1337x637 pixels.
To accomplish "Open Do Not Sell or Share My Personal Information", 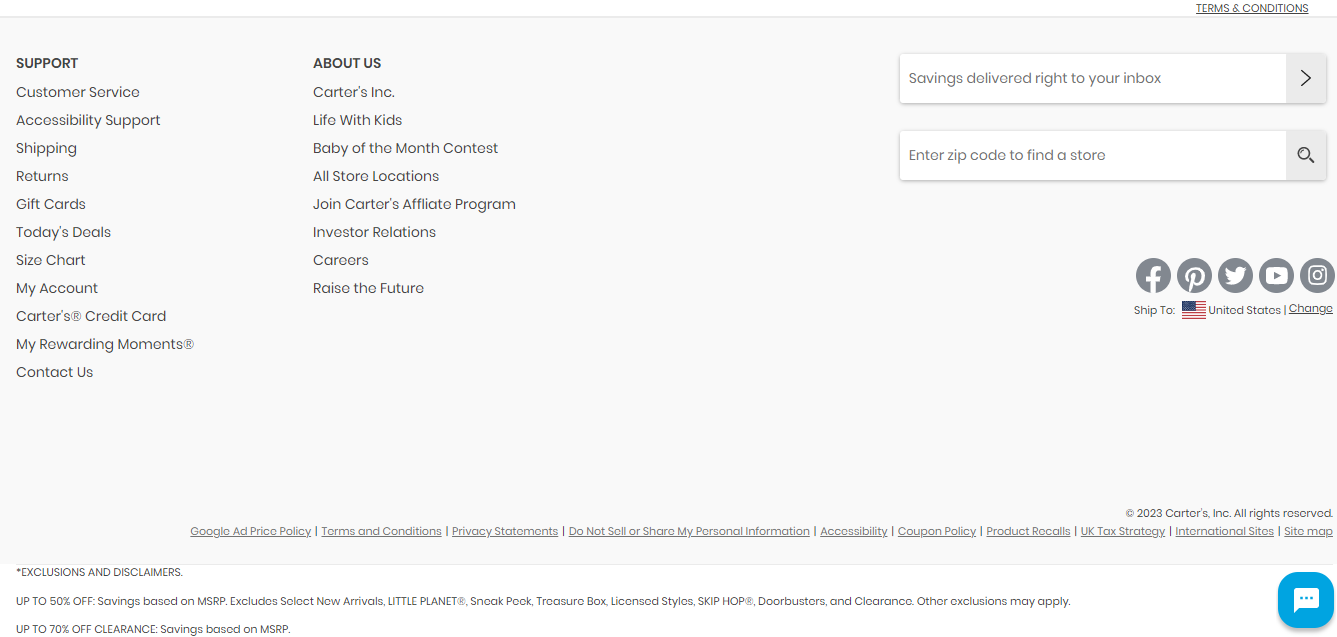I will (x=689, y=531).
